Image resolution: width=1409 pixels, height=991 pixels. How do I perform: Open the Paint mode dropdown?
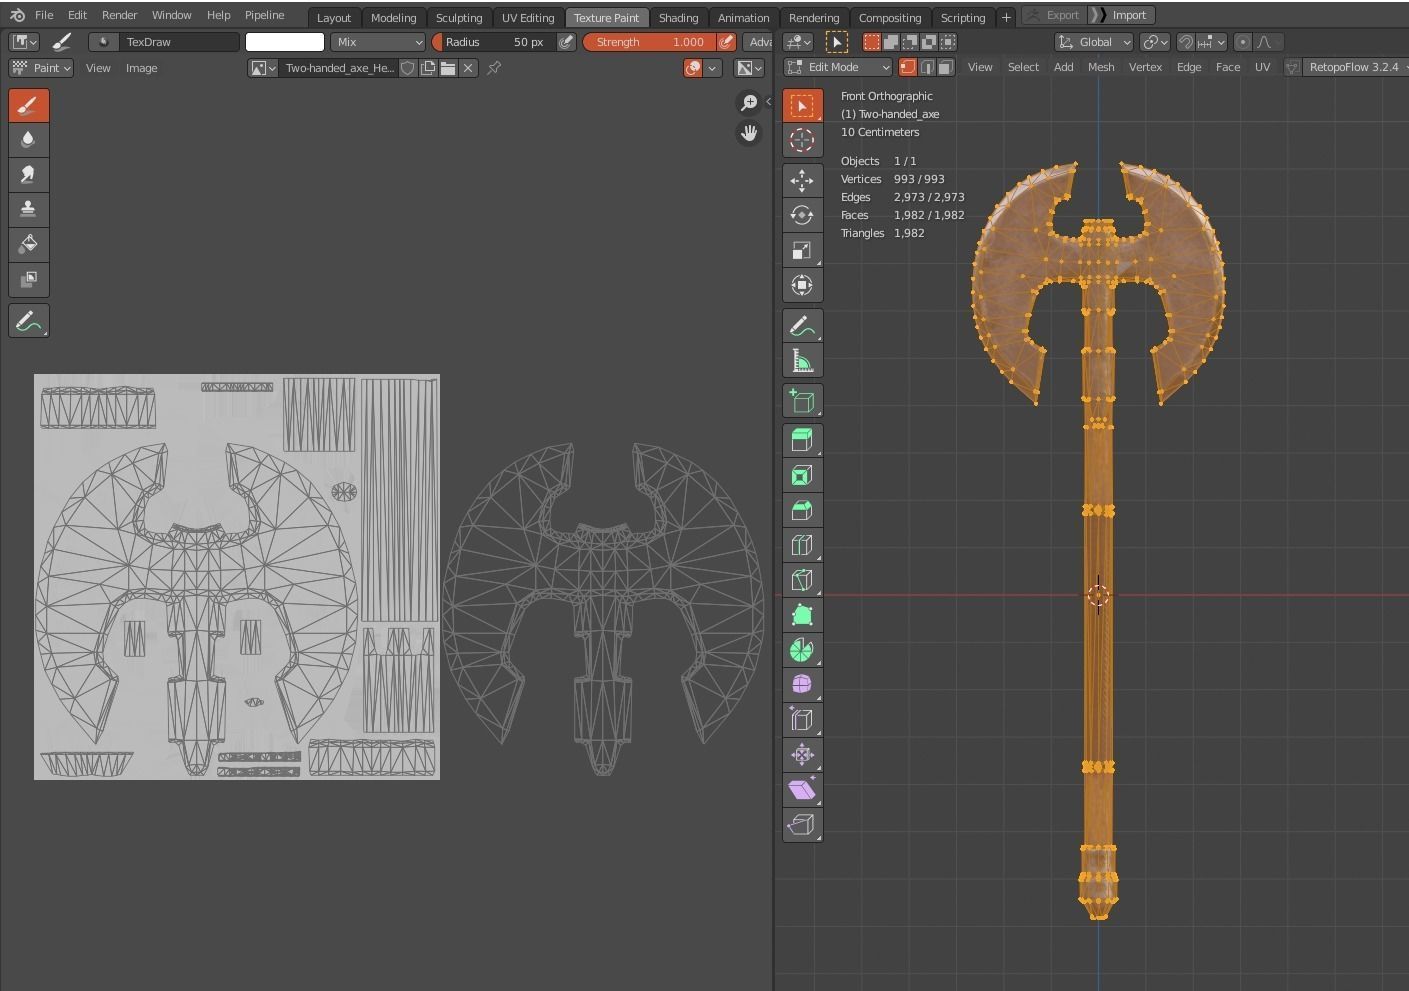pyautogui.click(x=41, y=68)
